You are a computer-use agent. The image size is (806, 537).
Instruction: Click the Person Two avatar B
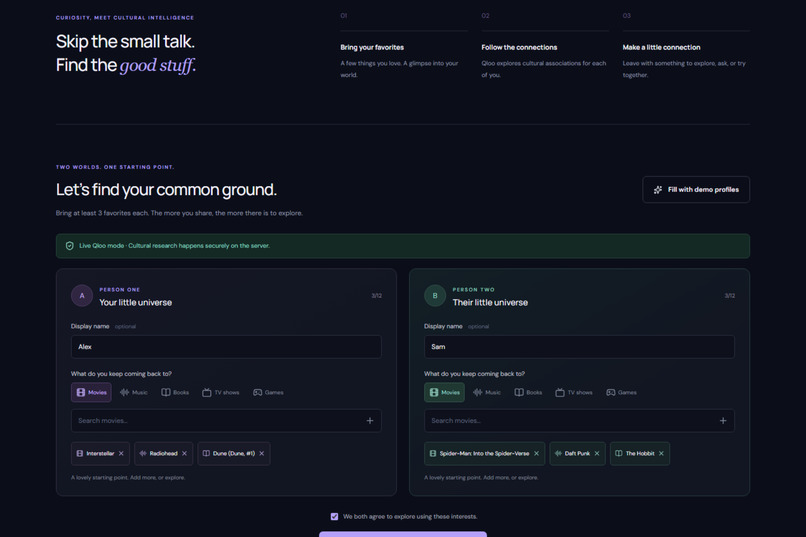[x=435, y=295]
